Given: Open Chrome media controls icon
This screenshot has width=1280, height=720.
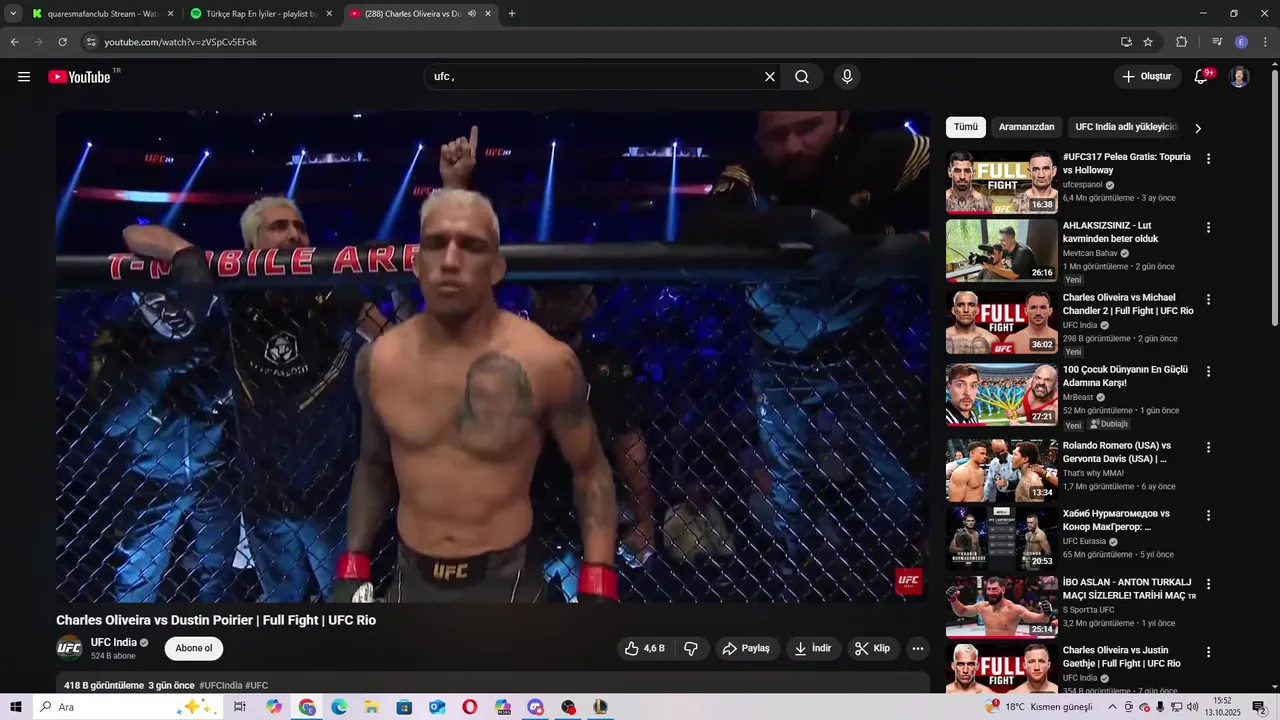Looking at the screenshot, I should (1217, 42).
